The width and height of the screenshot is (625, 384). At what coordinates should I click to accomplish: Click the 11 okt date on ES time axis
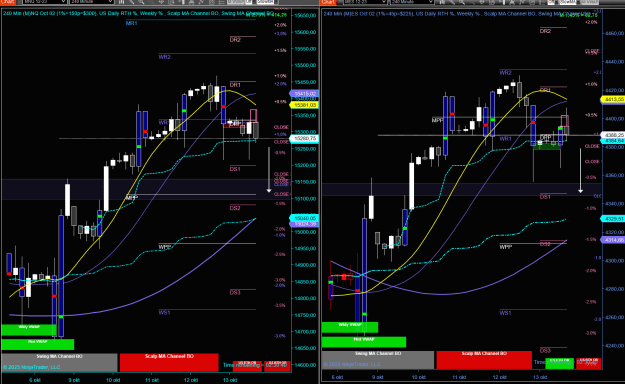tap(459, 377)
